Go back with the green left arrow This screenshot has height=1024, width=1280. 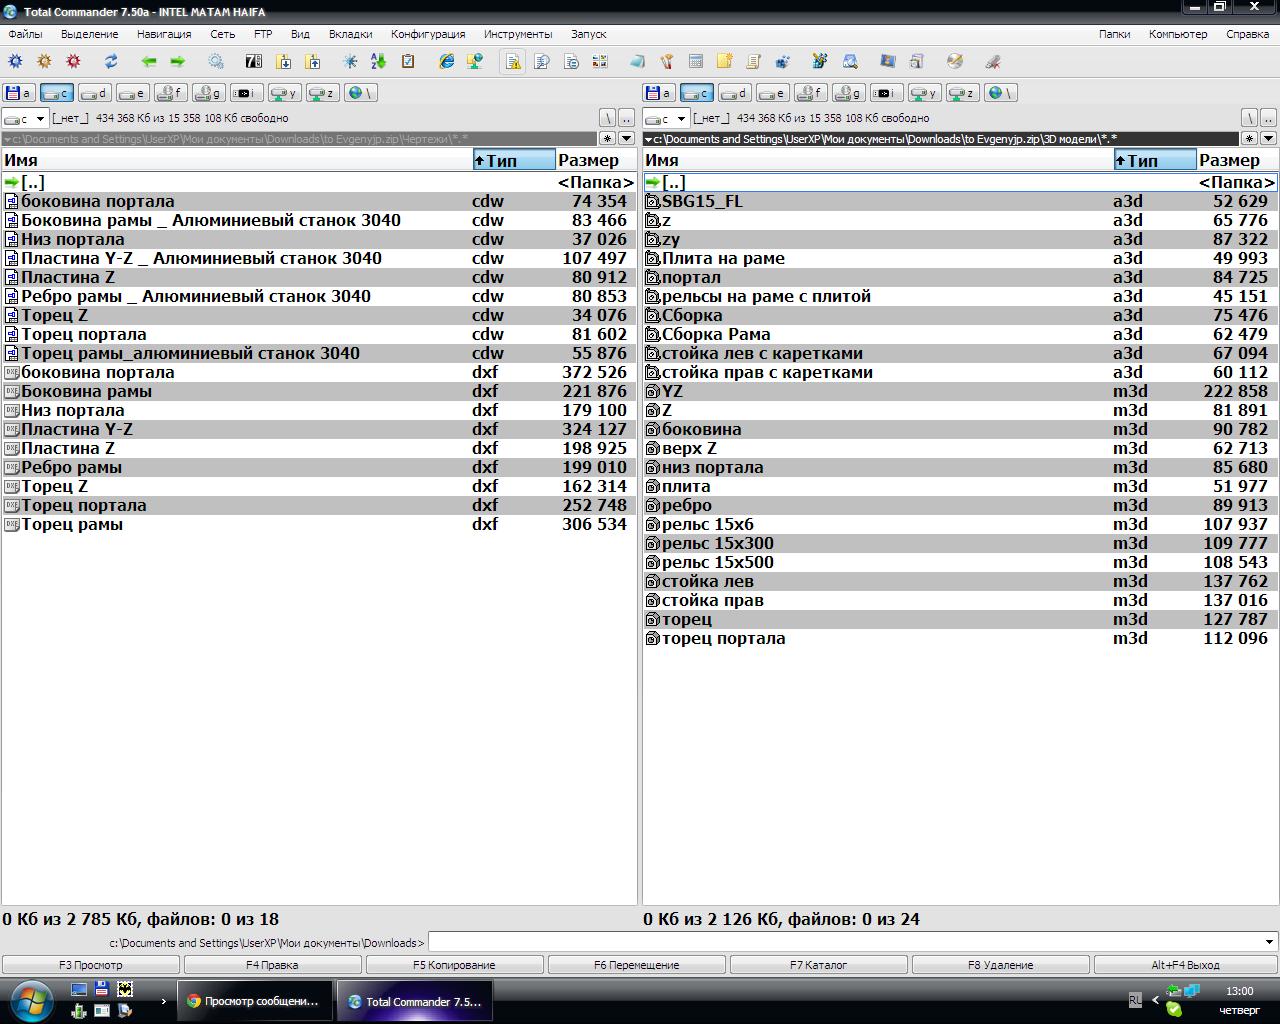click(149, 62)
